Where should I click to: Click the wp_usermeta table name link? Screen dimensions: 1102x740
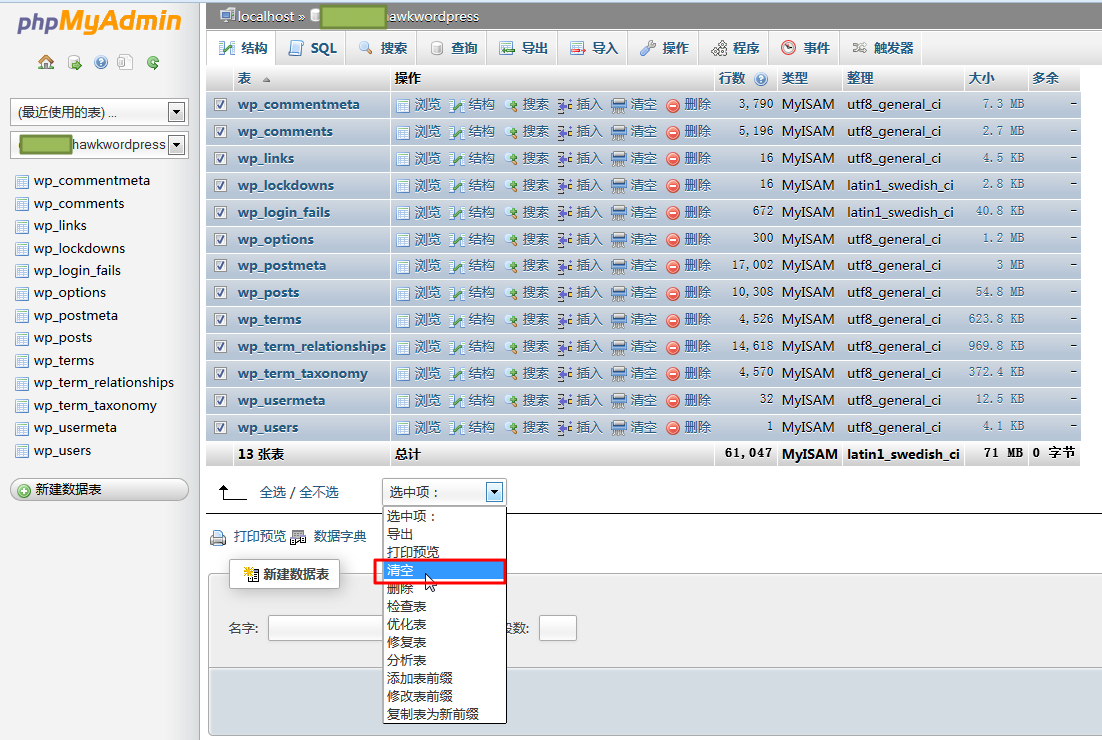[x=281, y=401]
